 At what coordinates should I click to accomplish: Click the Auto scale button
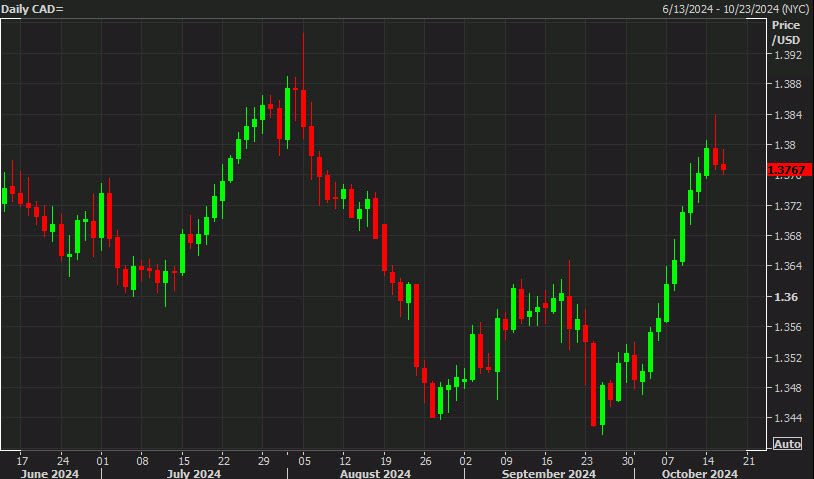tap(787, 444)
